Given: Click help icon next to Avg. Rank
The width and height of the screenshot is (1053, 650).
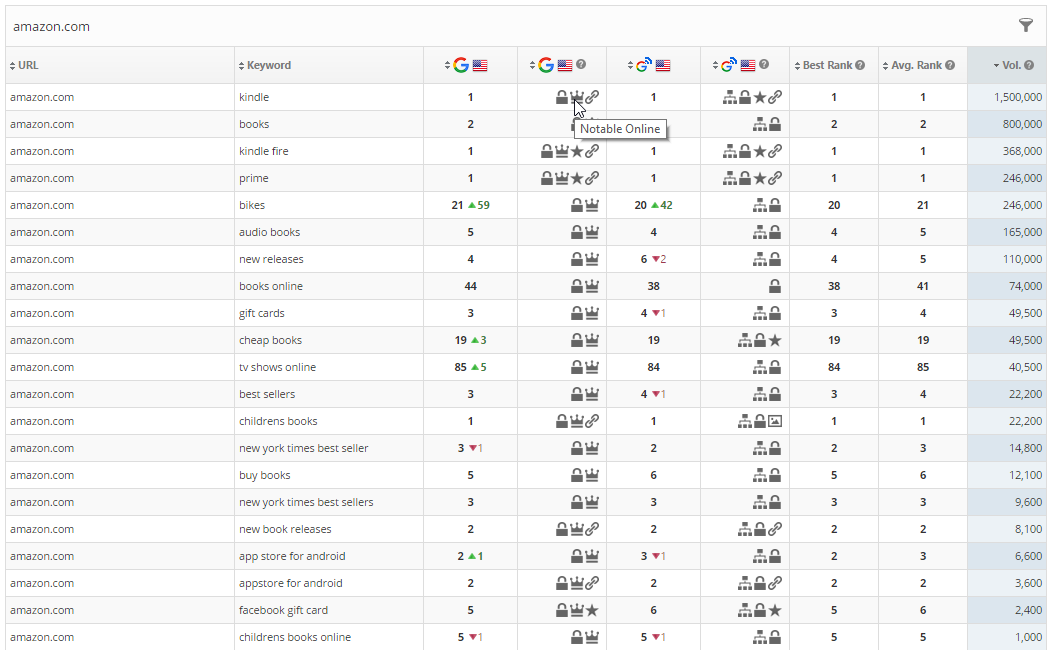Looking at the screenshot, I should pyautogui.click(x=950, y=65).
